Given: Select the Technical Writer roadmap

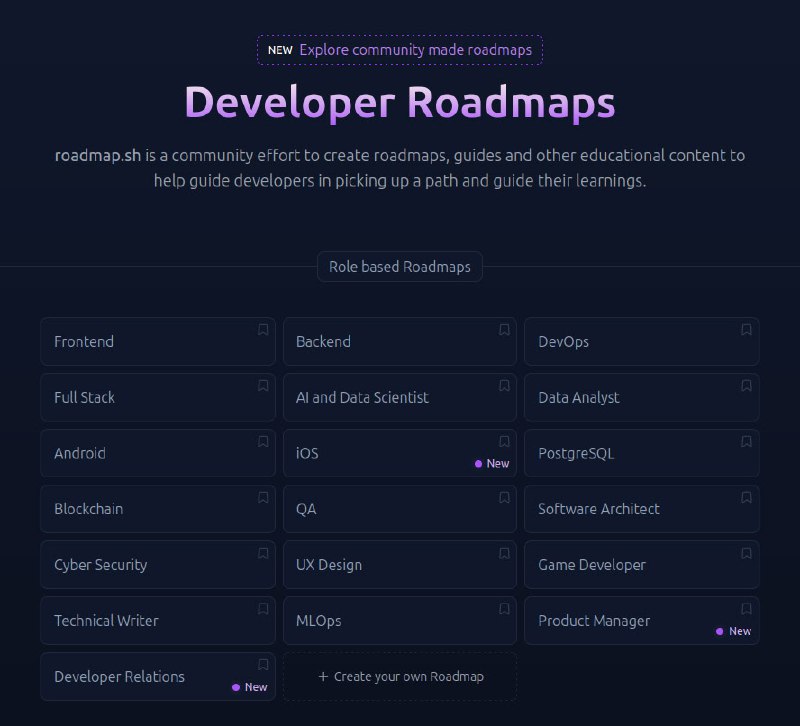Looking at the screenshot, I should tap(158, 620).
